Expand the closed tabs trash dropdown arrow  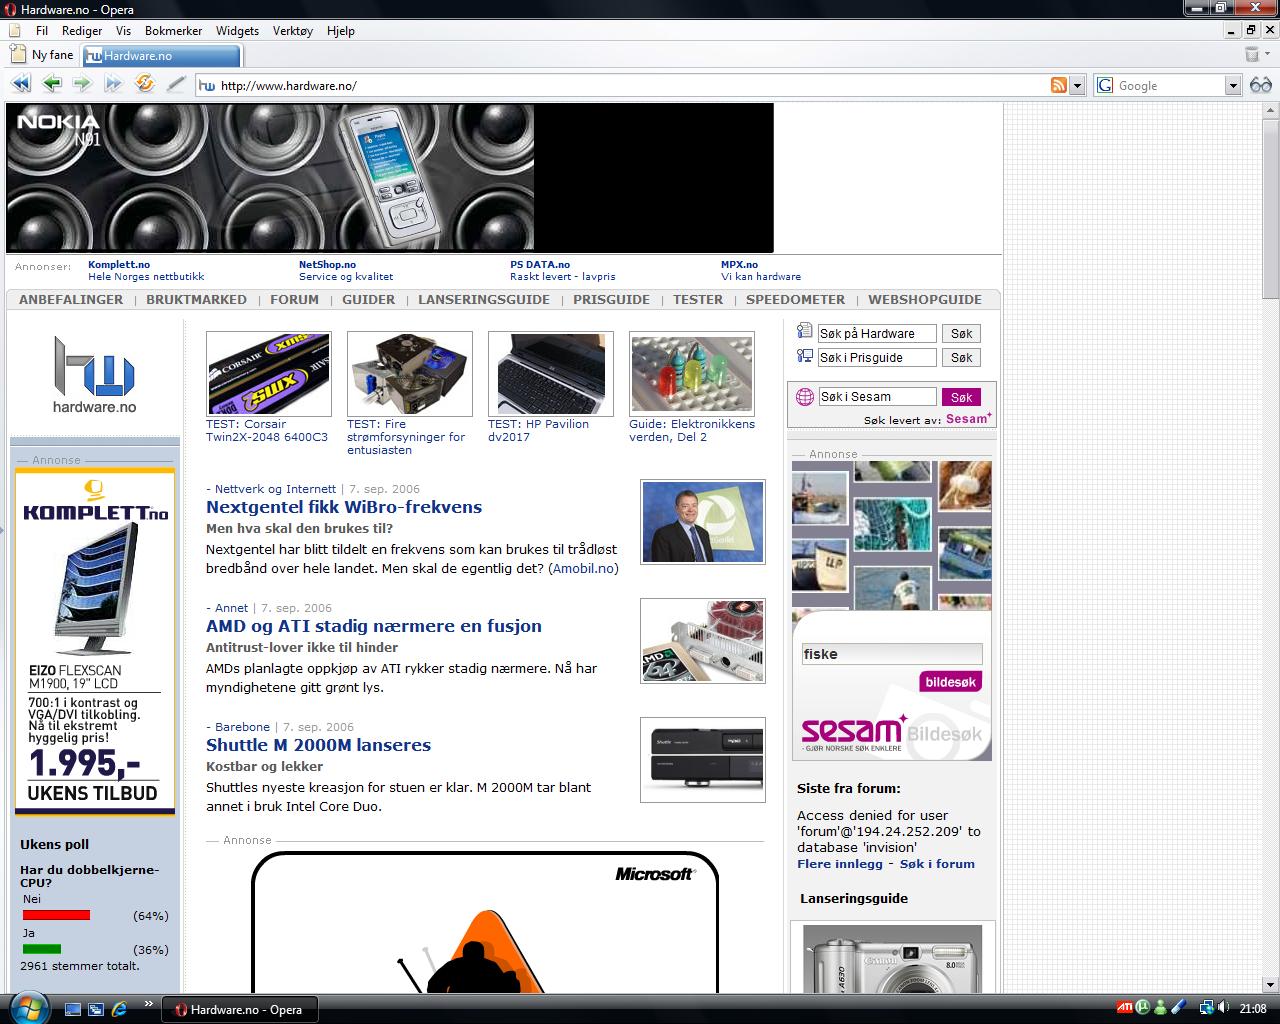[1266, 55]
